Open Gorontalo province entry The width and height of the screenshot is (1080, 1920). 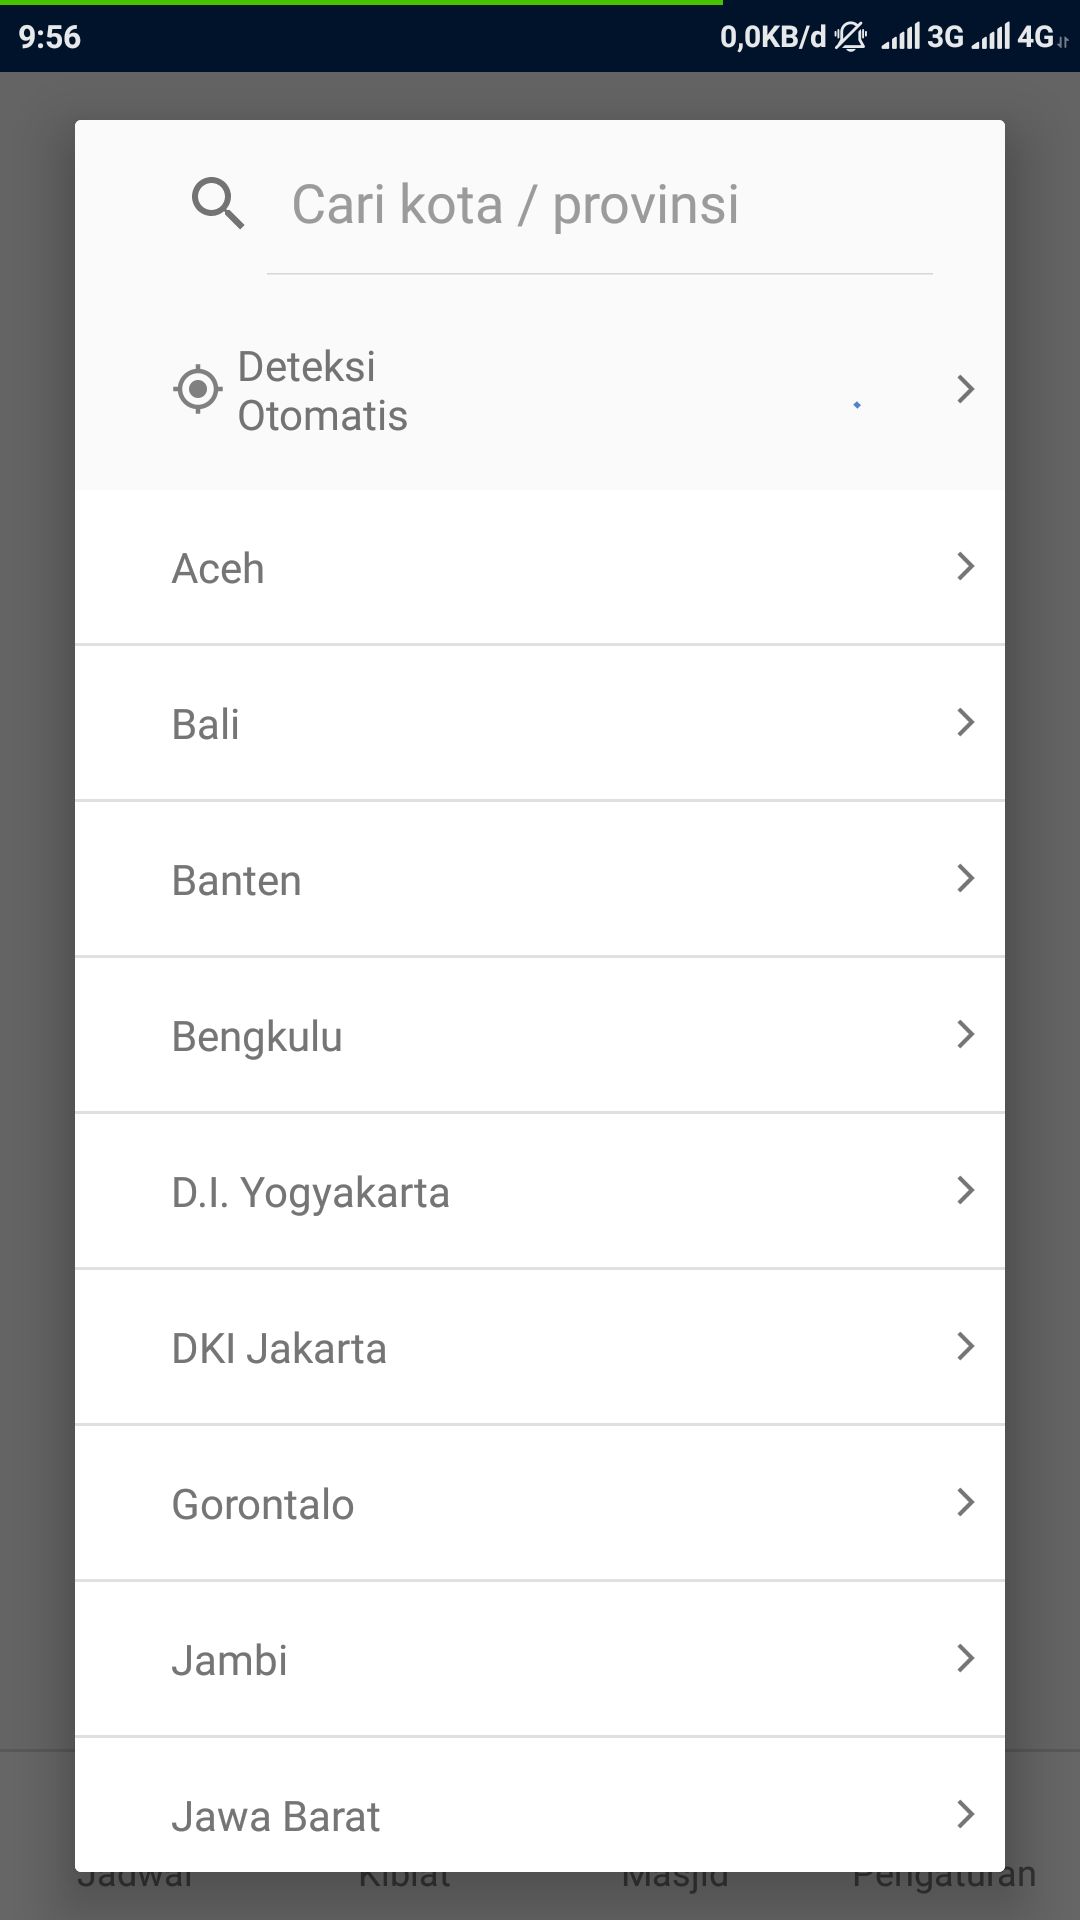(x=263, y=1504)
